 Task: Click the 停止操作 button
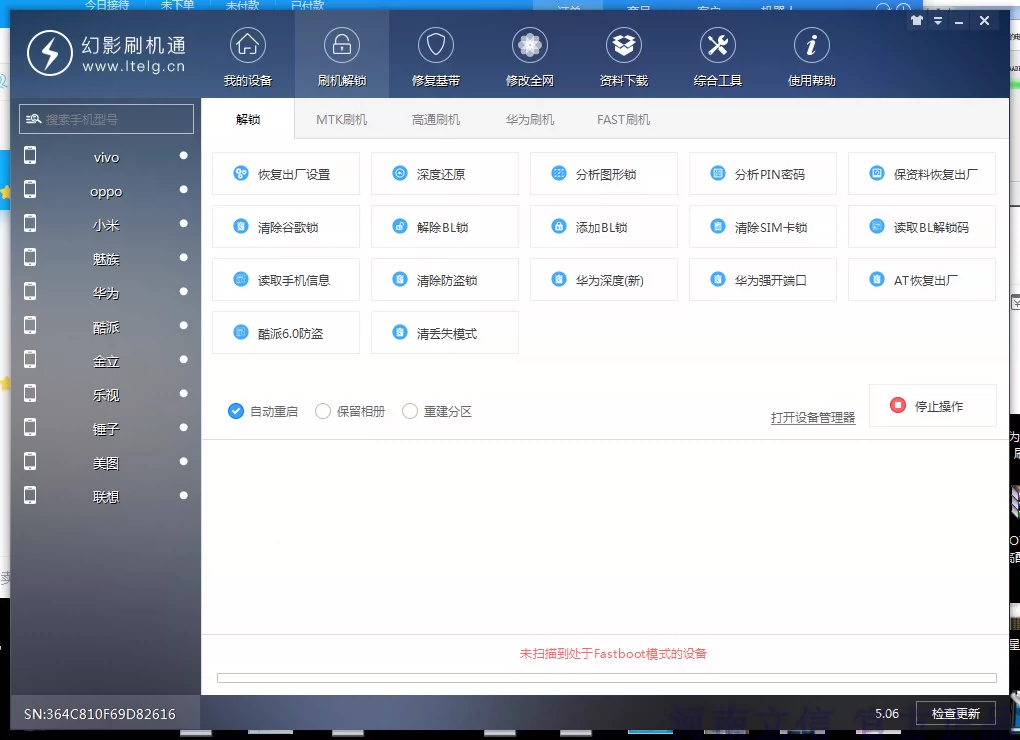coord(932,406)
